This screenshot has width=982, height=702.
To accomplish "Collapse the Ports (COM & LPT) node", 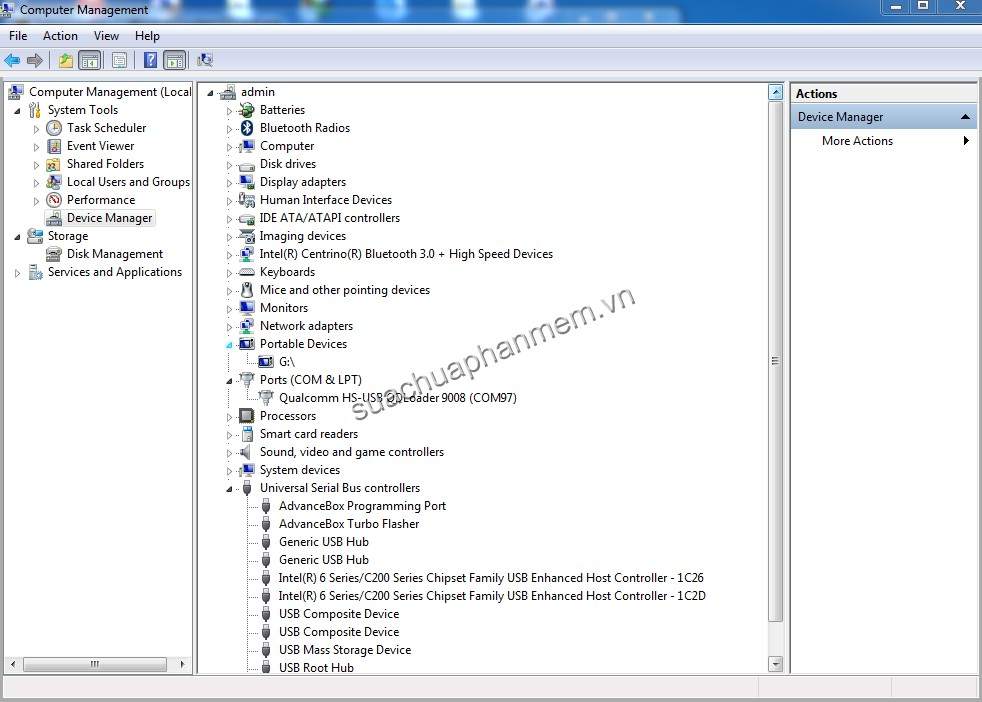I will click(x=229, y=381).
